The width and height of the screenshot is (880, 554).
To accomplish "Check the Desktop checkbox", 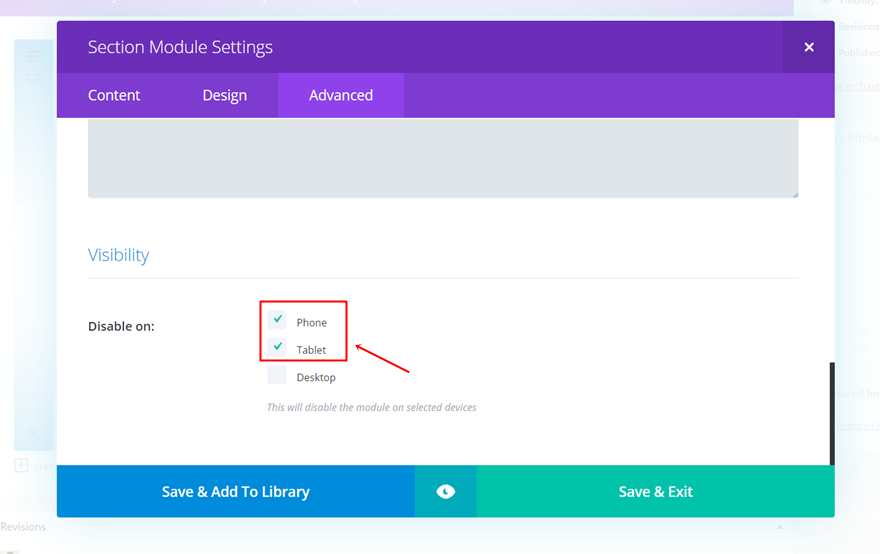I will tap(277, 376).
